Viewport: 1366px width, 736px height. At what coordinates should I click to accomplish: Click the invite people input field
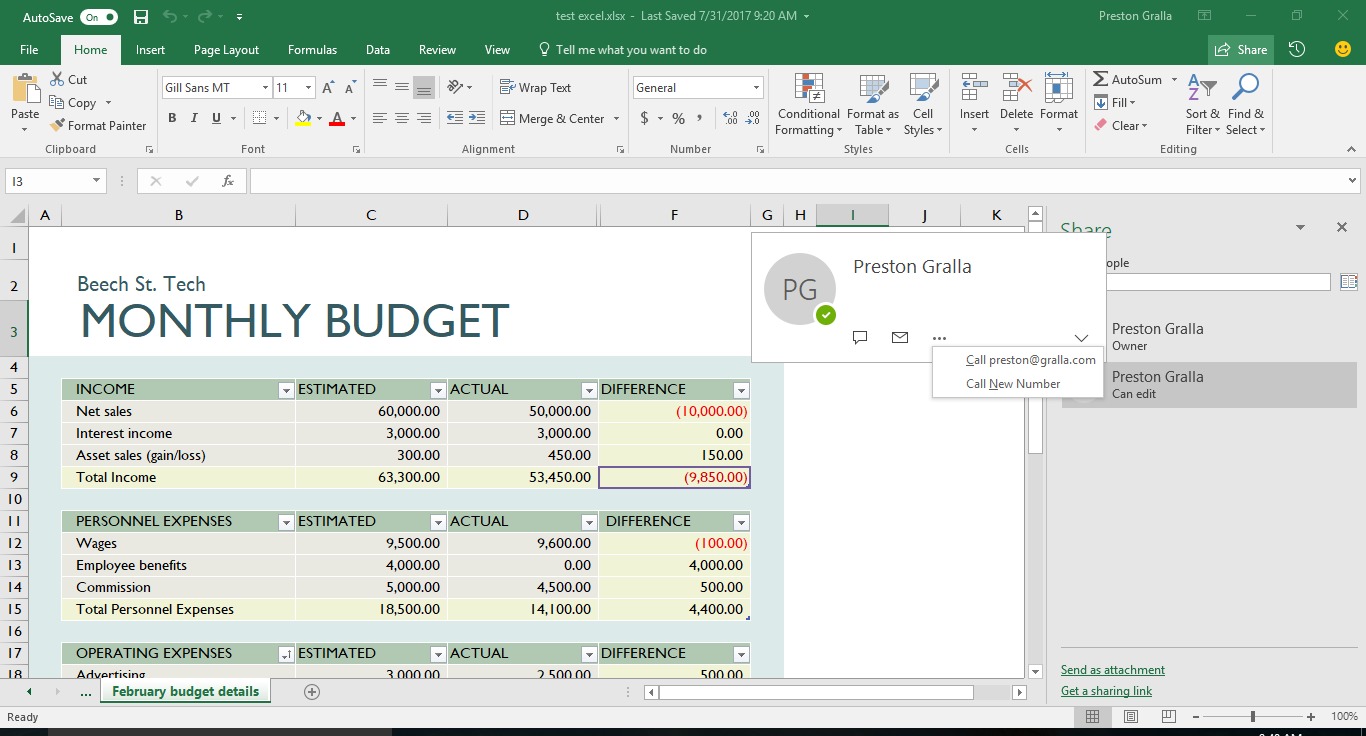[x=1216, y=283]
